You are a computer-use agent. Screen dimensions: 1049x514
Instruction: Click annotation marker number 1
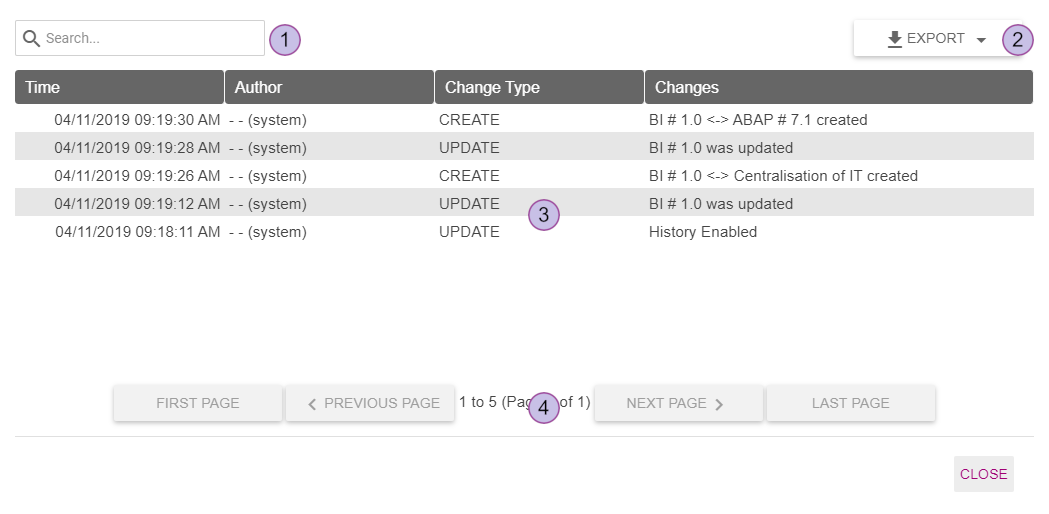[285, 40]
